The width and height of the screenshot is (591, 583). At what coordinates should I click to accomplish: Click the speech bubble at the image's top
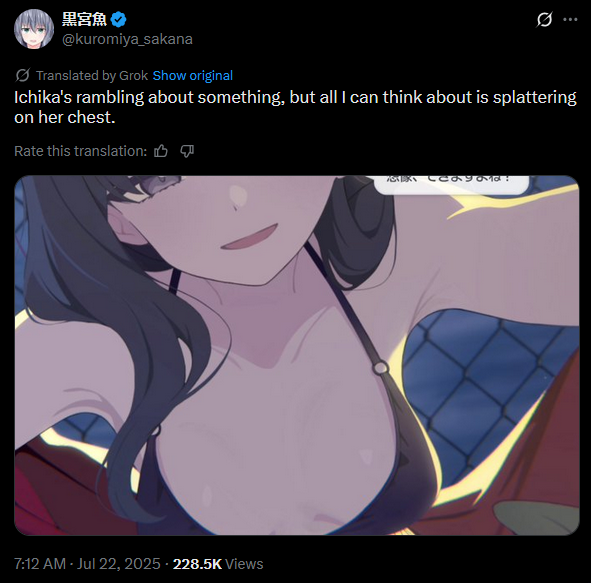click(451, 185)
